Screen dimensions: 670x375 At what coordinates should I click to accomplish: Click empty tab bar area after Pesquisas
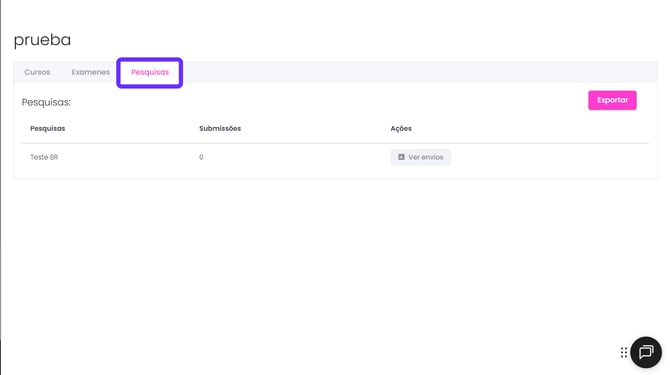pos(419,72)
